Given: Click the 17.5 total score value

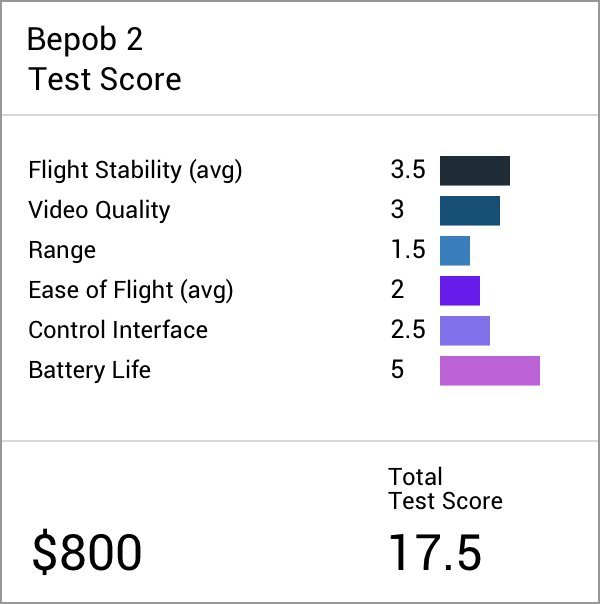Looking at the screenshot, I should (435, 553).
